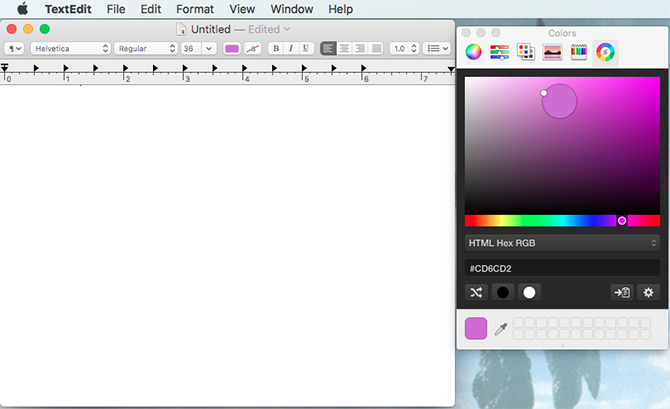Open the Window menu
This screenshot has width=670, height=409.
point(292,9)
